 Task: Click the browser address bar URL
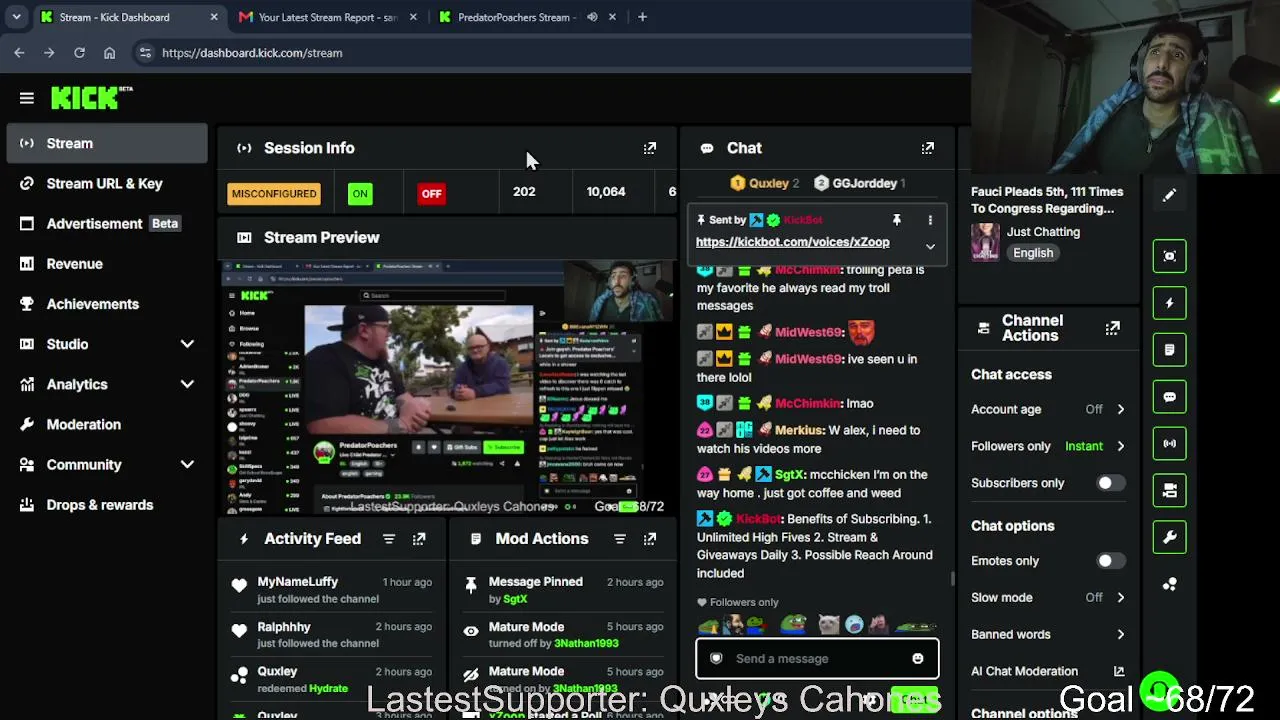coord(252,53)
